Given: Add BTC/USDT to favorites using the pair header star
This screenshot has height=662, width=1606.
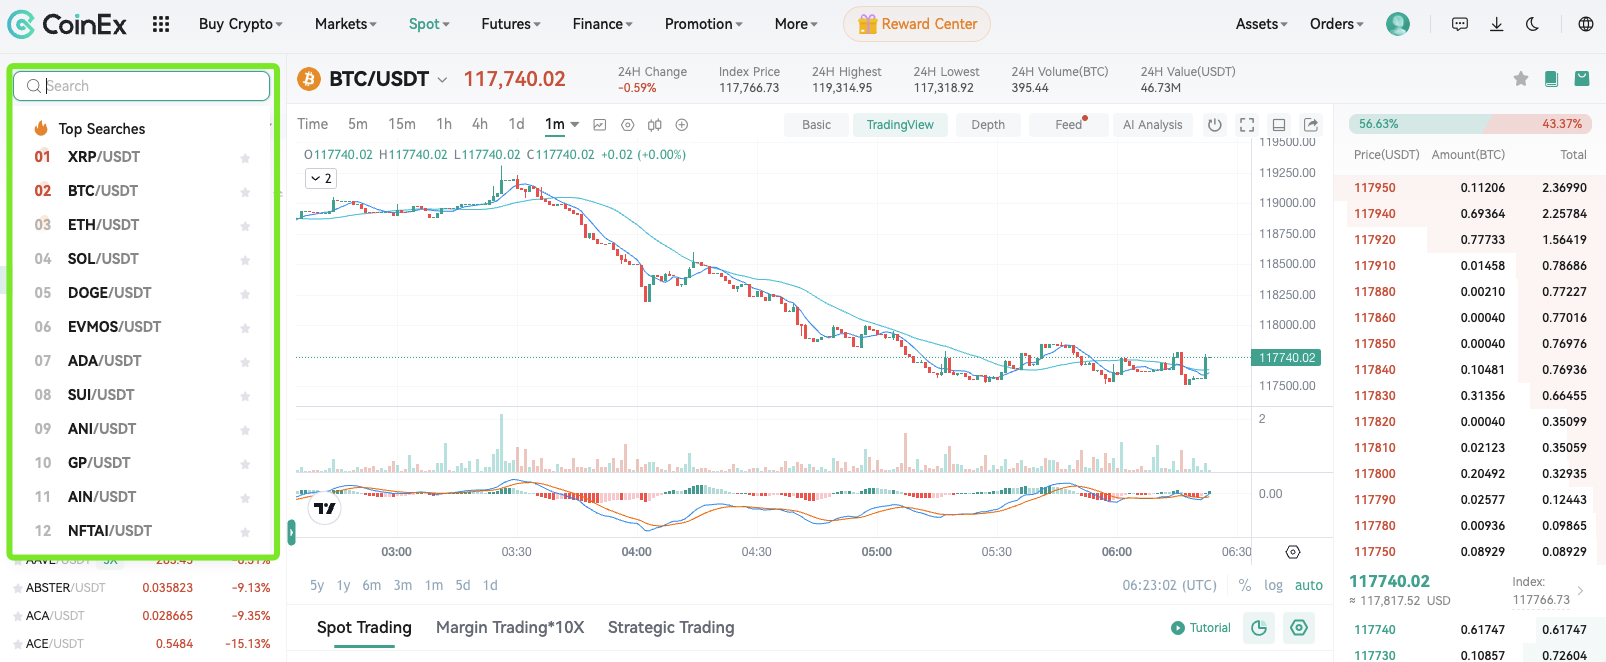Looking at the screenshot, I should tap(1521, 78).
